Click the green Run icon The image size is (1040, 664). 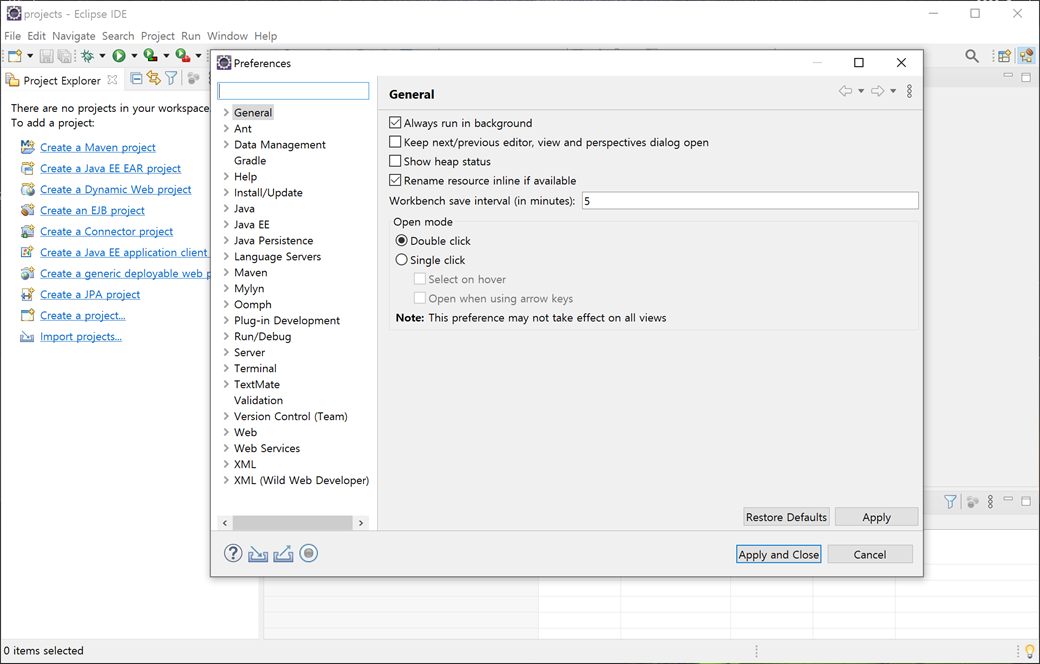[x=119, y=56]
